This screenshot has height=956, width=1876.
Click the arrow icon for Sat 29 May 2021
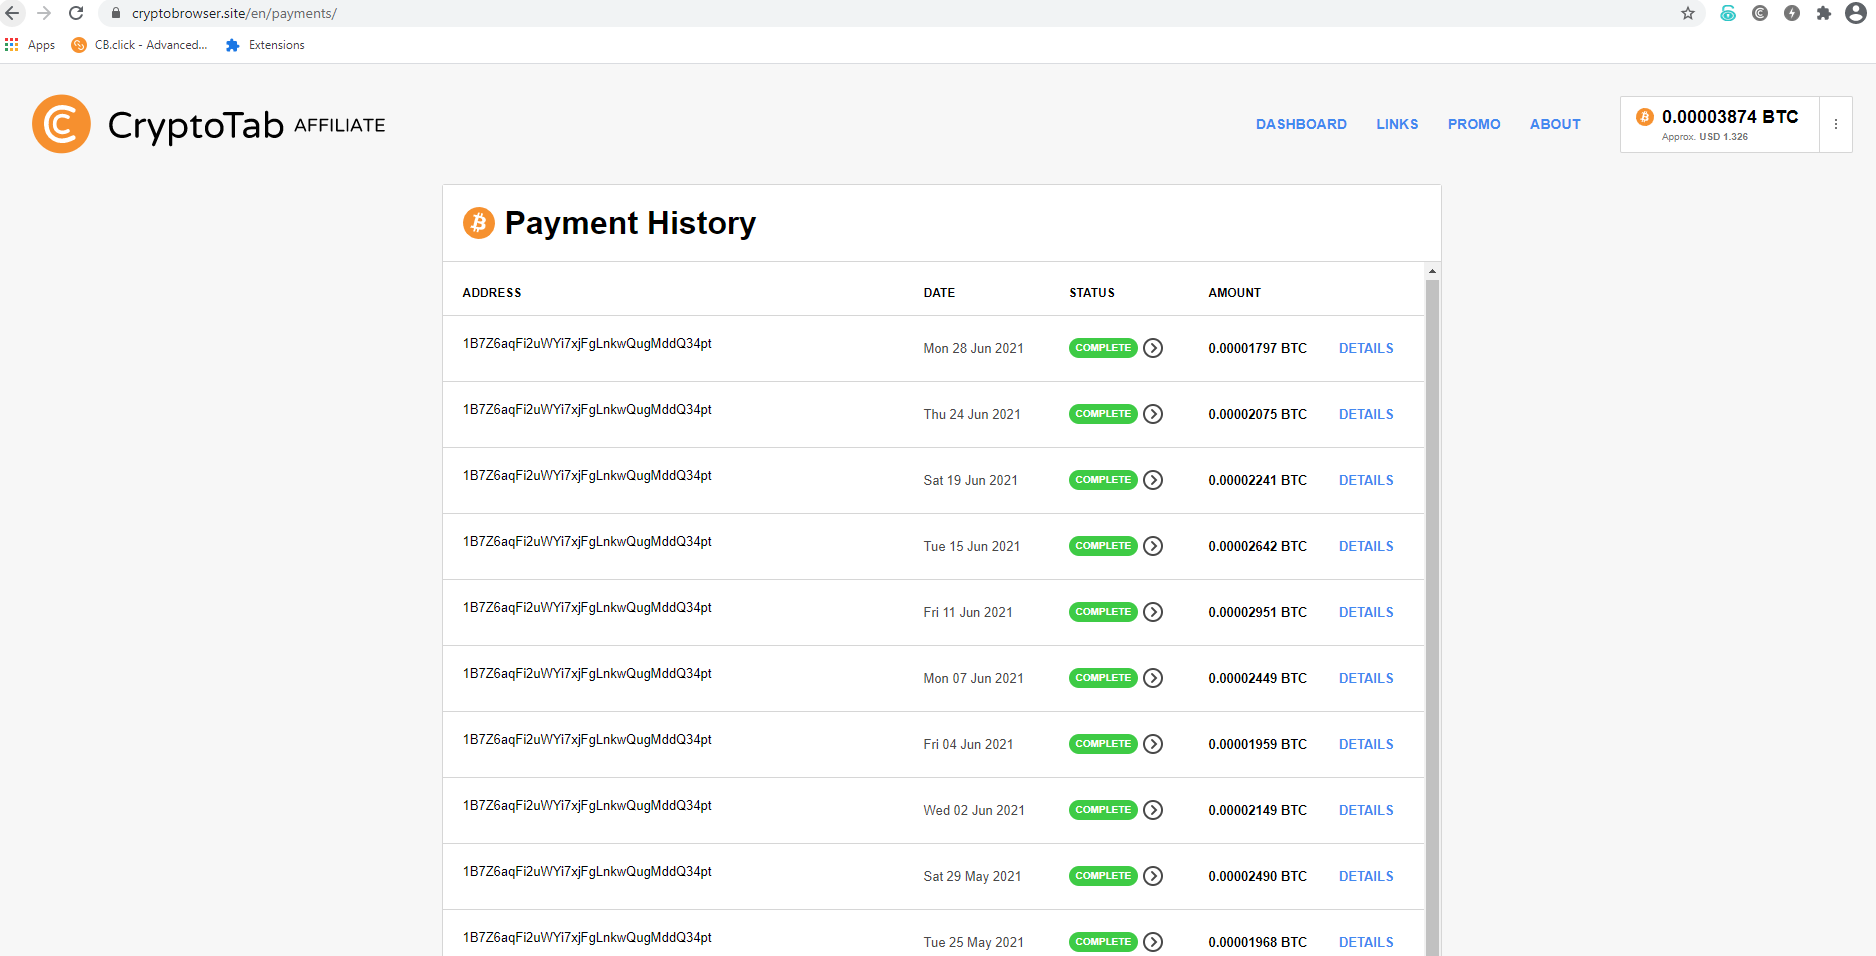pos(1153,876)
